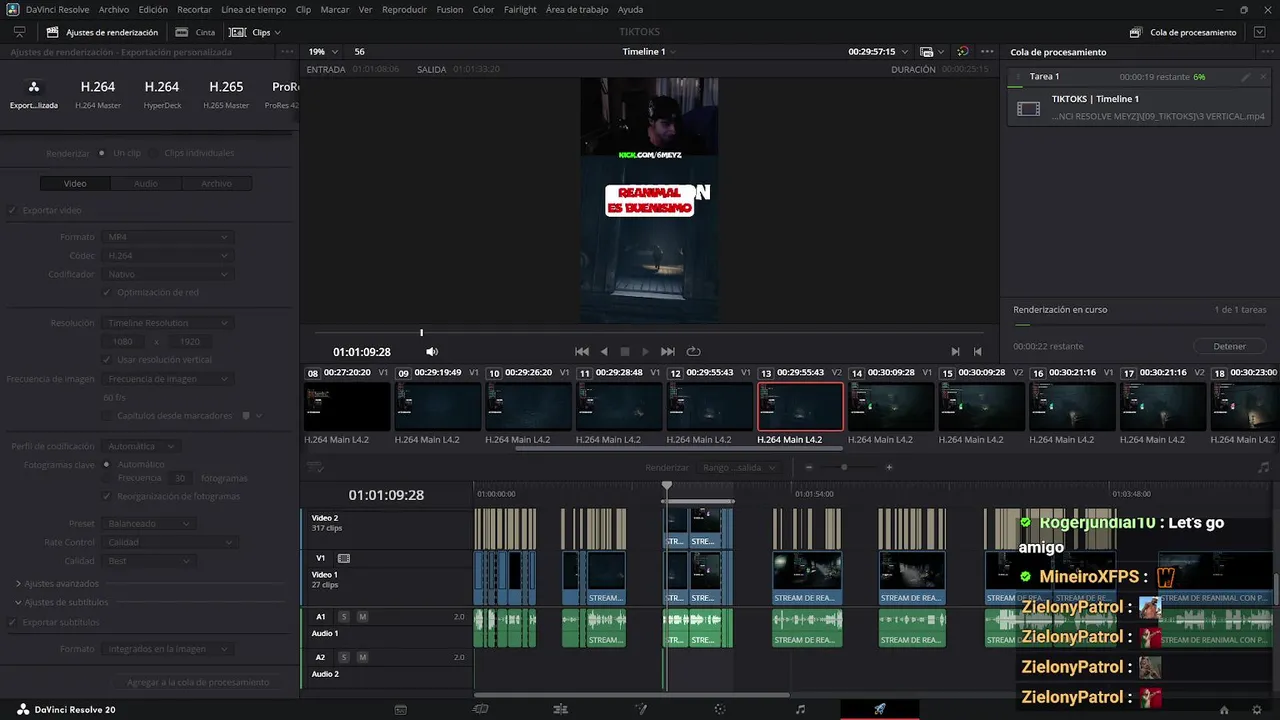Image resolution: width=1280 pixels, height=720 pixels.
Task: Solo the A1 audio track
Action: (x=344, y=617)
